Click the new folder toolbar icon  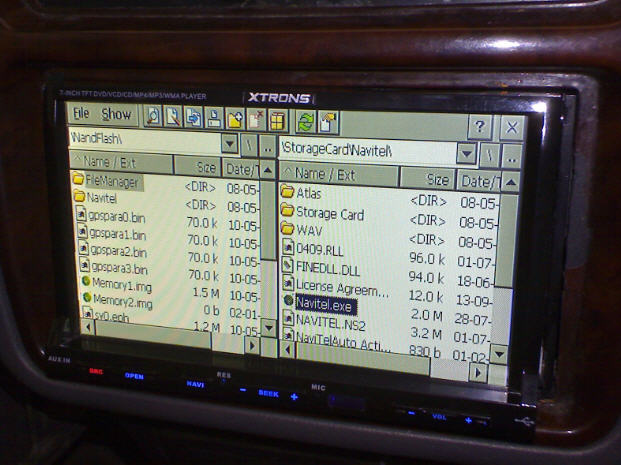pos(235,119)
